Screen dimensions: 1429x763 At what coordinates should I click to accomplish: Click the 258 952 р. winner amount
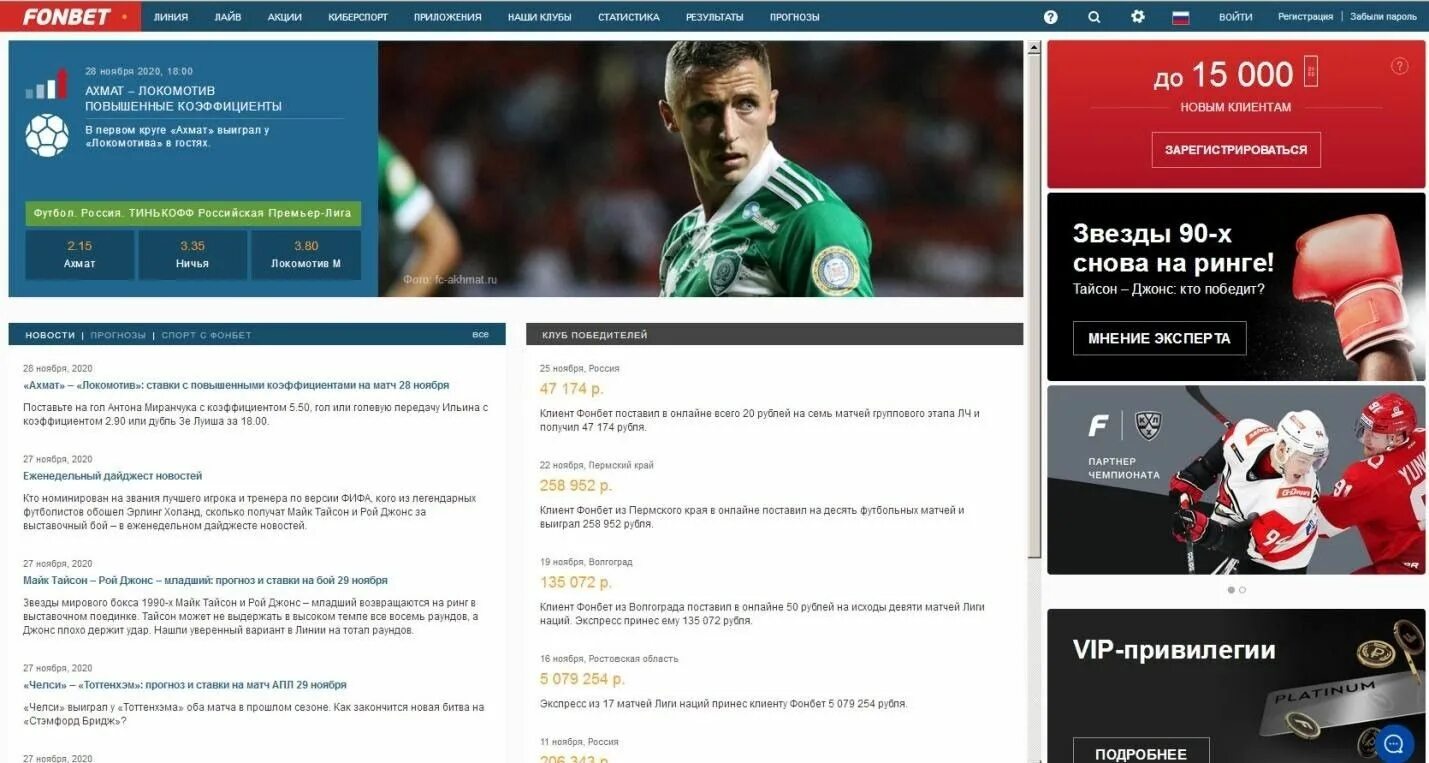click(x=576, y=485)
